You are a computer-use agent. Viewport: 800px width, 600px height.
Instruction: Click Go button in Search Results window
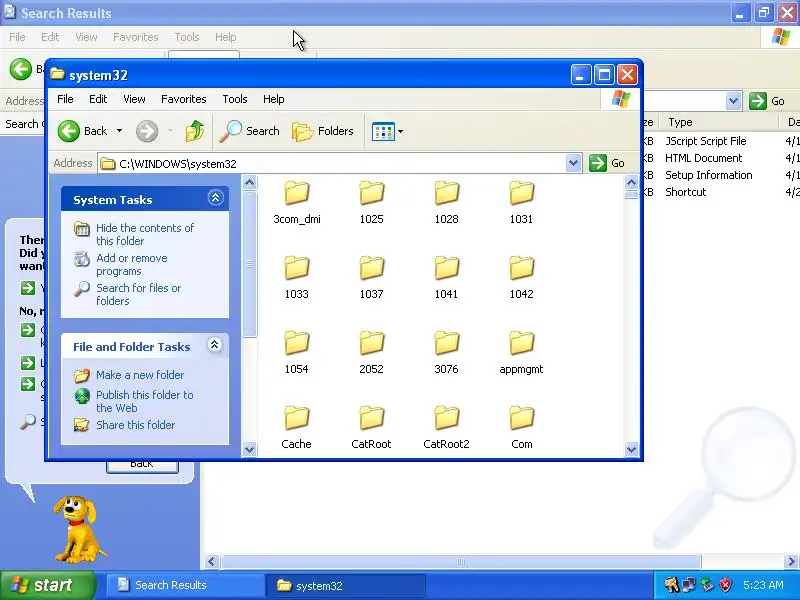tap(767, 101)
